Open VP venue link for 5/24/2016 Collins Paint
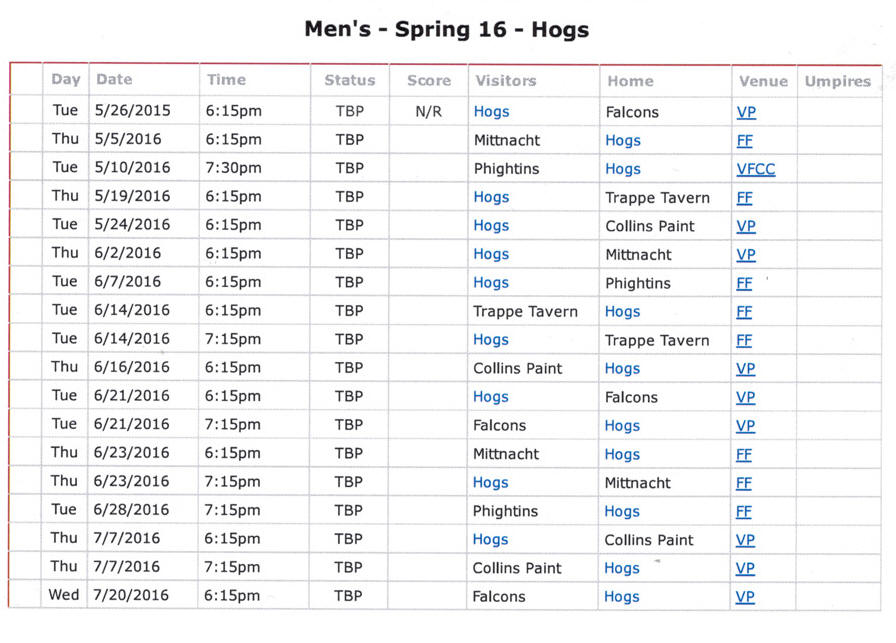 [746, 226]
